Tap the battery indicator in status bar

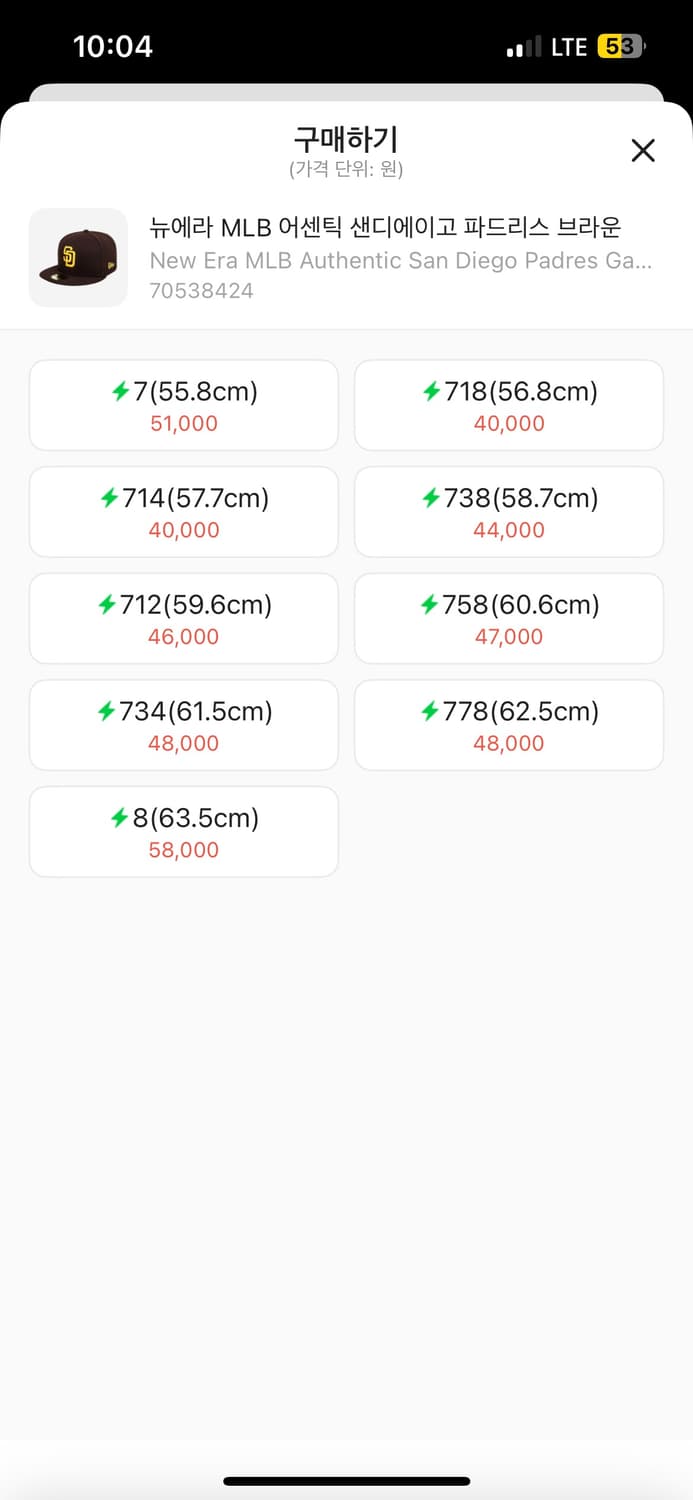point(621,47)
